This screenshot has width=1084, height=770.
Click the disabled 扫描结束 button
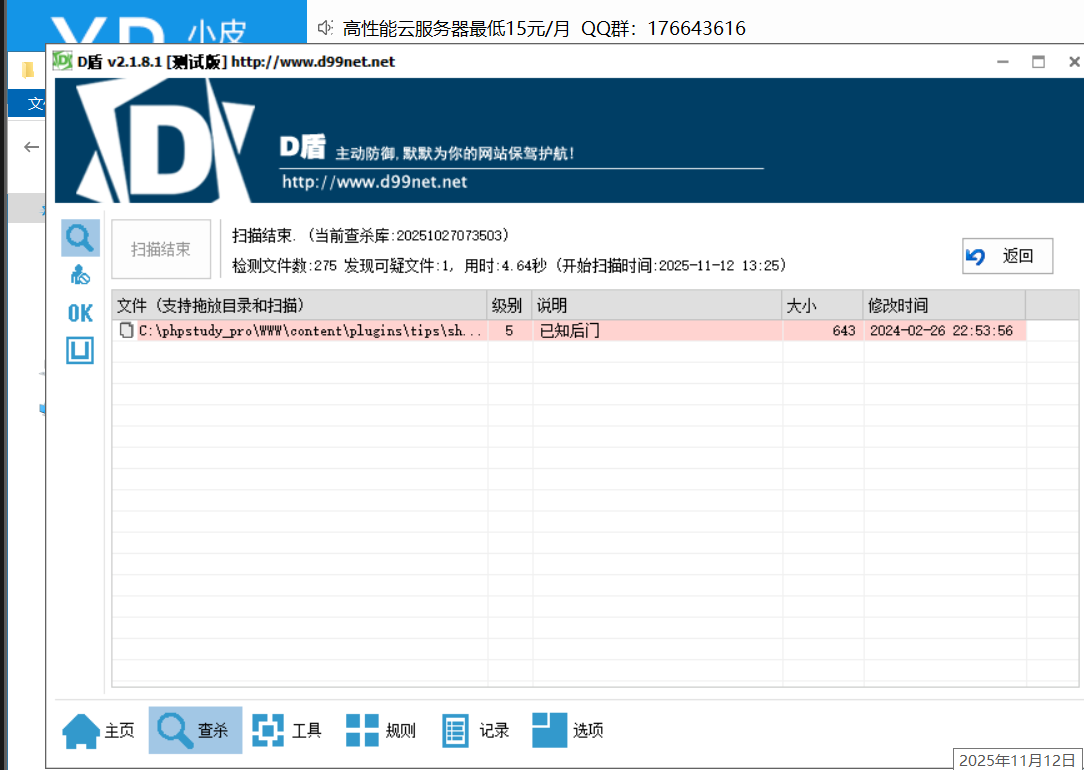pyautogui.click(x=161, y=249)
